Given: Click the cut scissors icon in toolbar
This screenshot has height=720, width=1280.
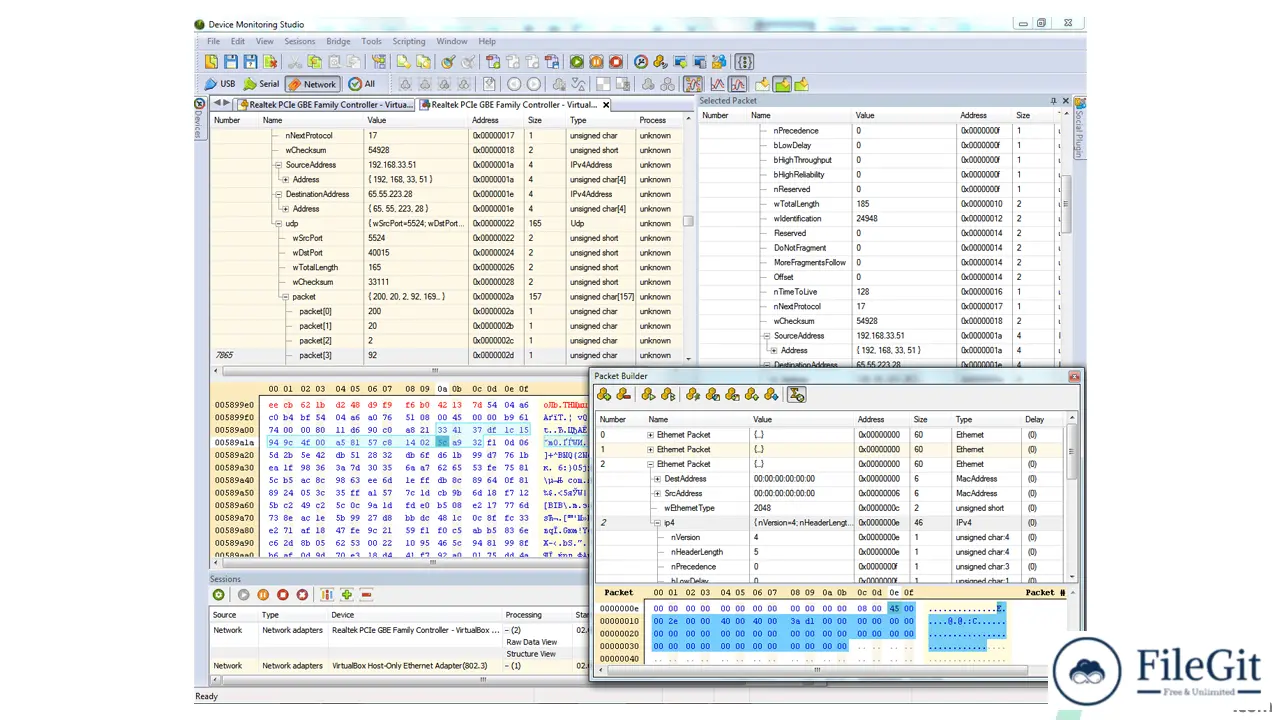Looking at the screenshot, I should [x=294, y=62].
